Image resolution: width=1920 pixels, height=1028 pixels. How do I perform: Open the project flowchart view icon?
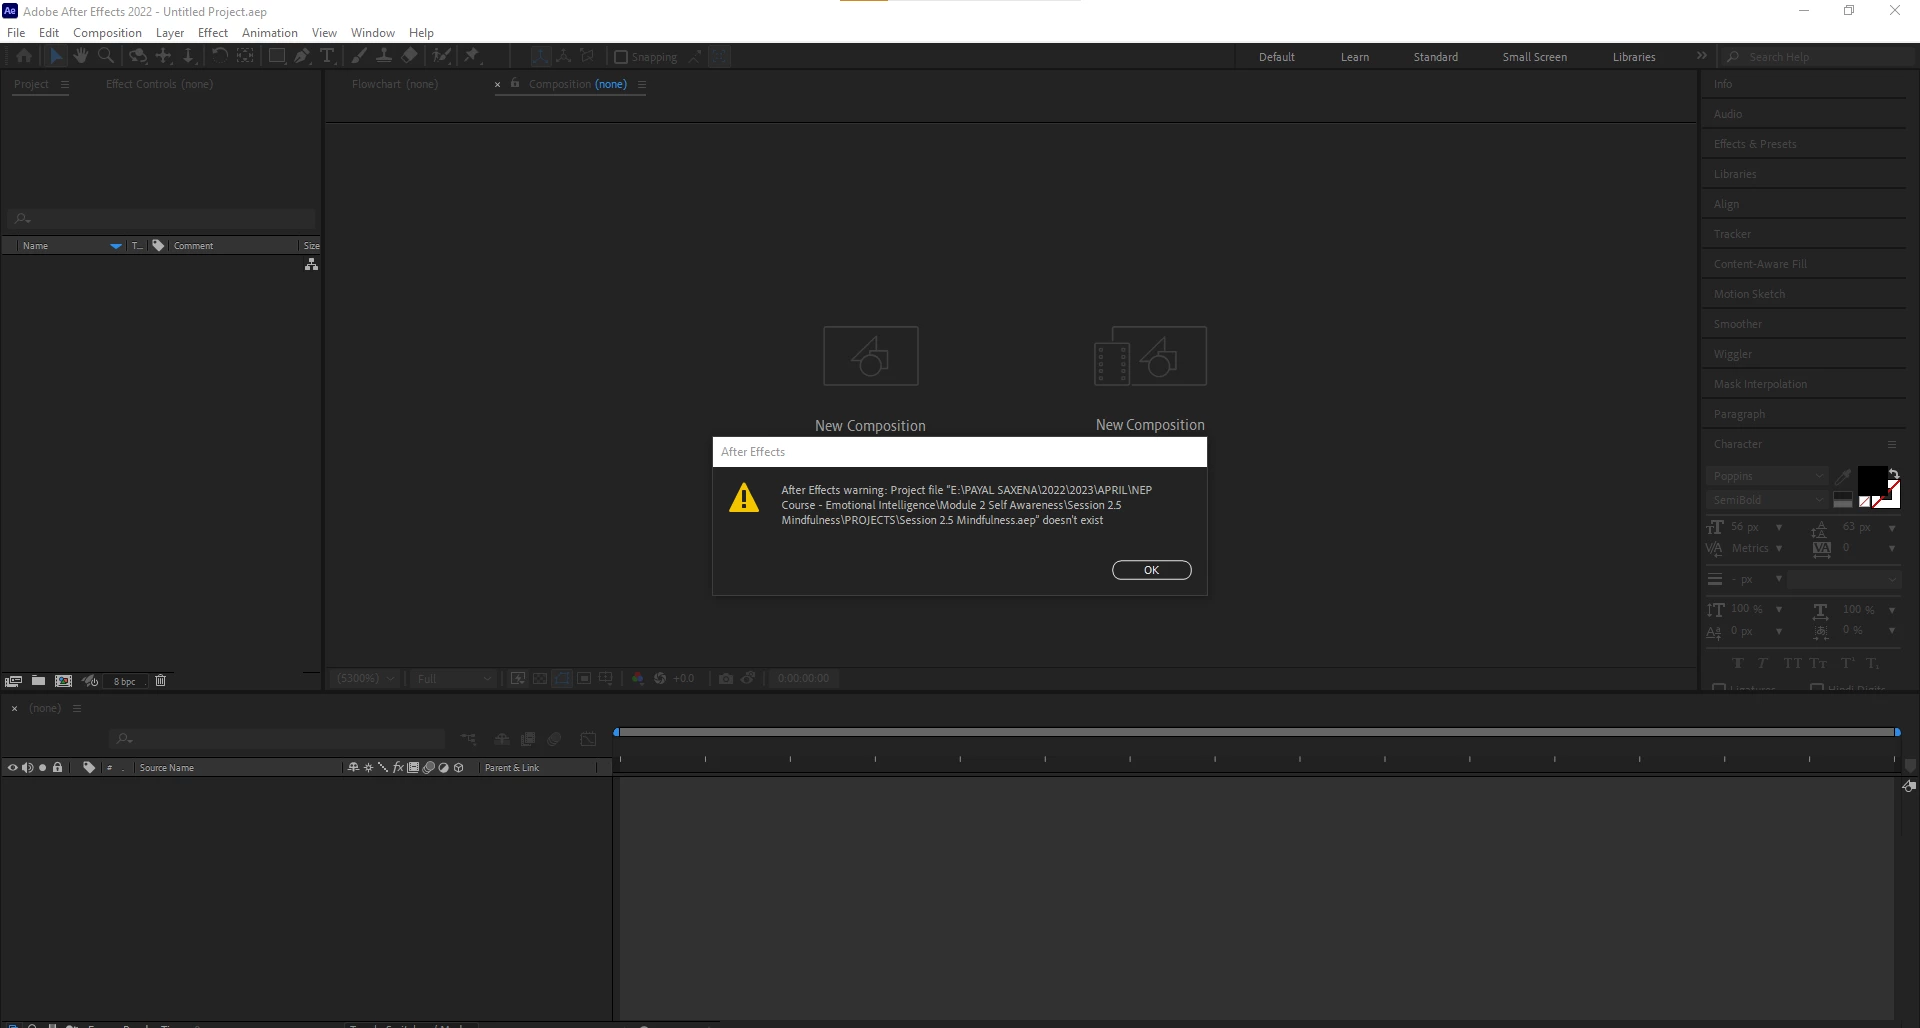312,264
